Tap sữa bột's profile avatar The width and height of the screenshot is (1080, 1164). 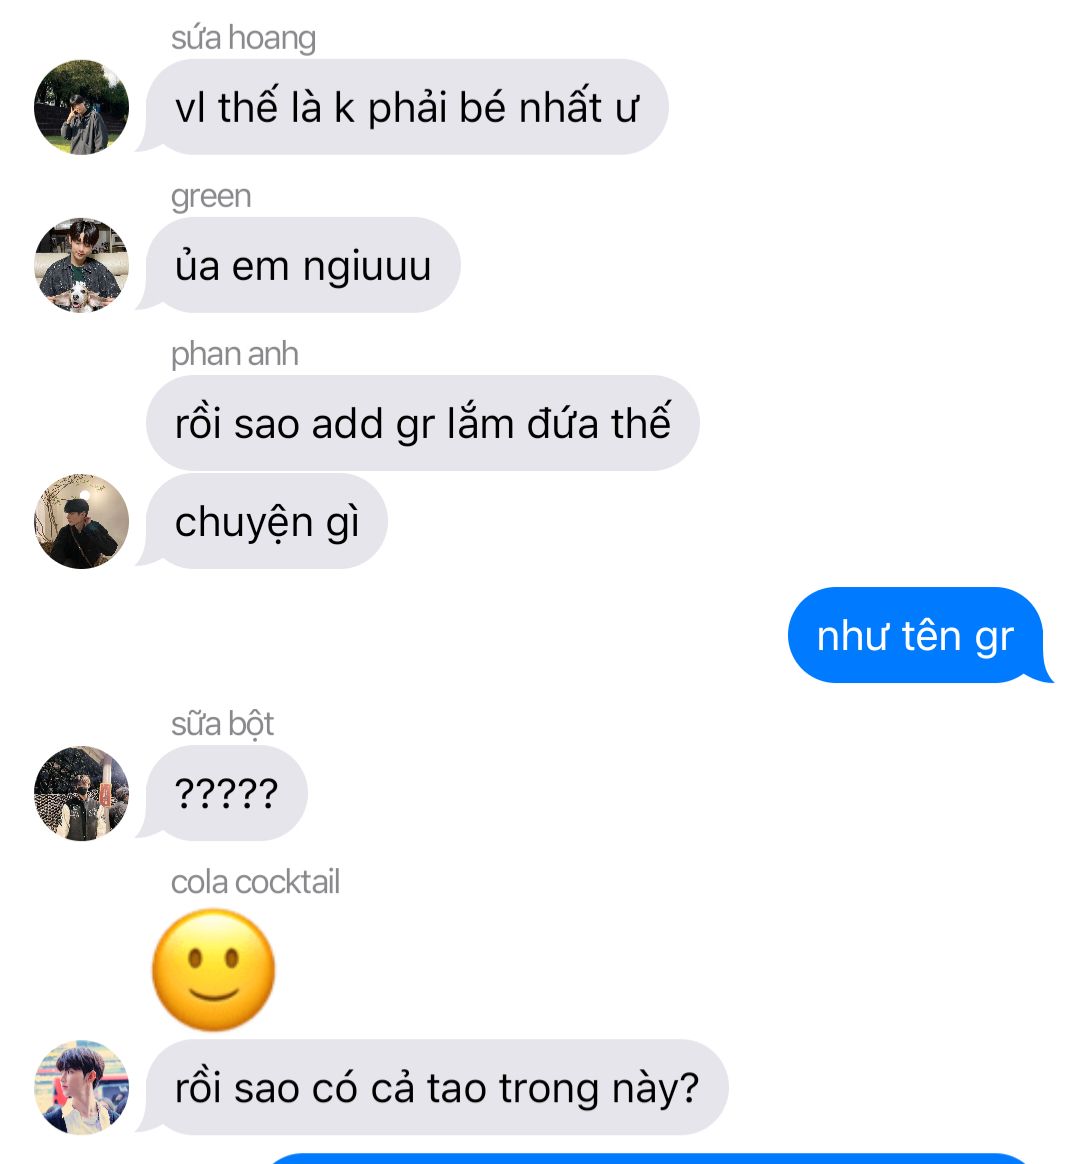[x=82, y=793]
